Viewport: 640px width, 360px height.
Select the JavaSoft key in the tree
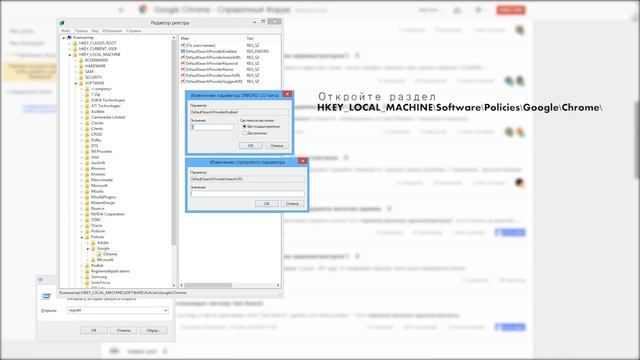(98, 163)
